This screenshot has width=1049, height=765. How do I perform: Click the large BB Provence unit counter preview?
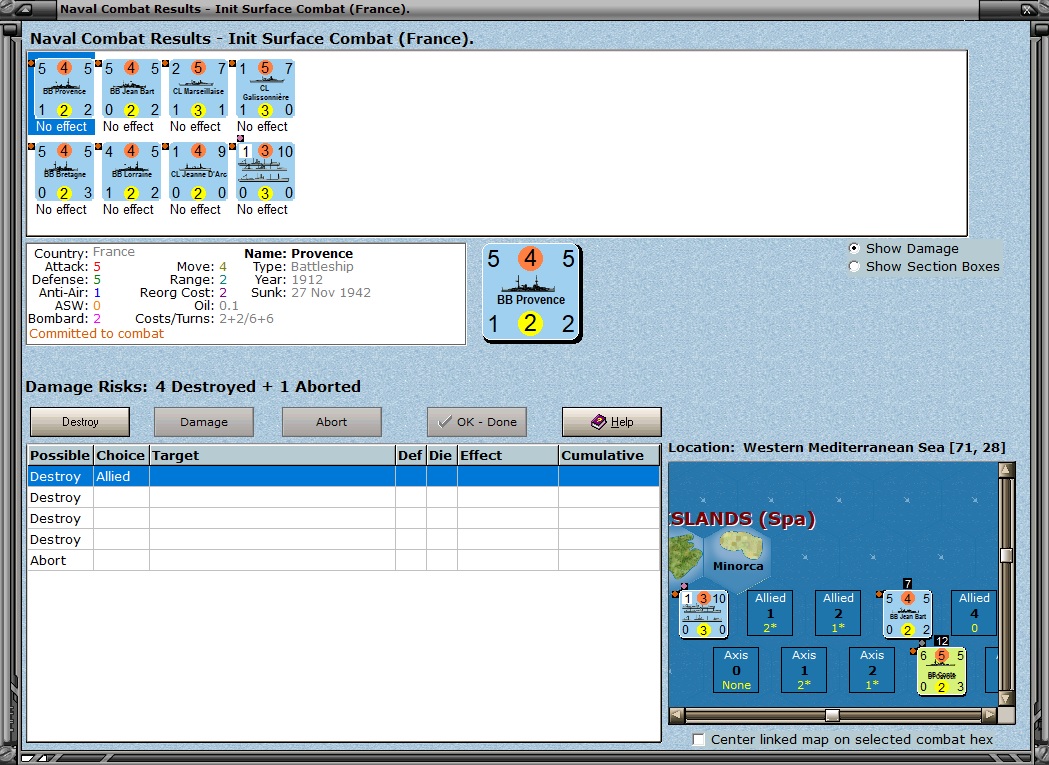pyautogui.click(x=532, y=293)
